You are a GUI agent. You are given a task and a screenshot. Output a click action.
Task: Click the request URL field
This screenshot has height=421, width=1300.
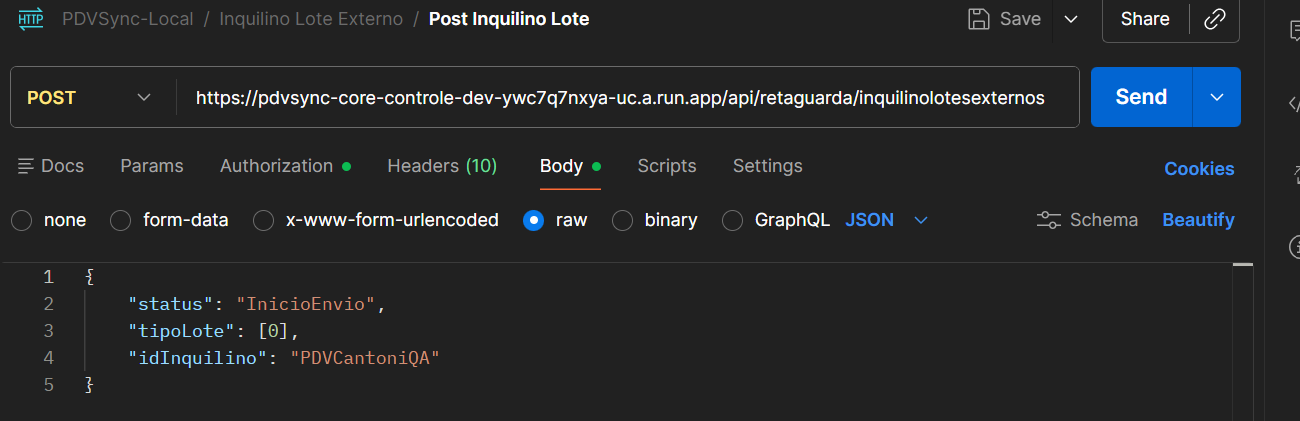point(620,97)
